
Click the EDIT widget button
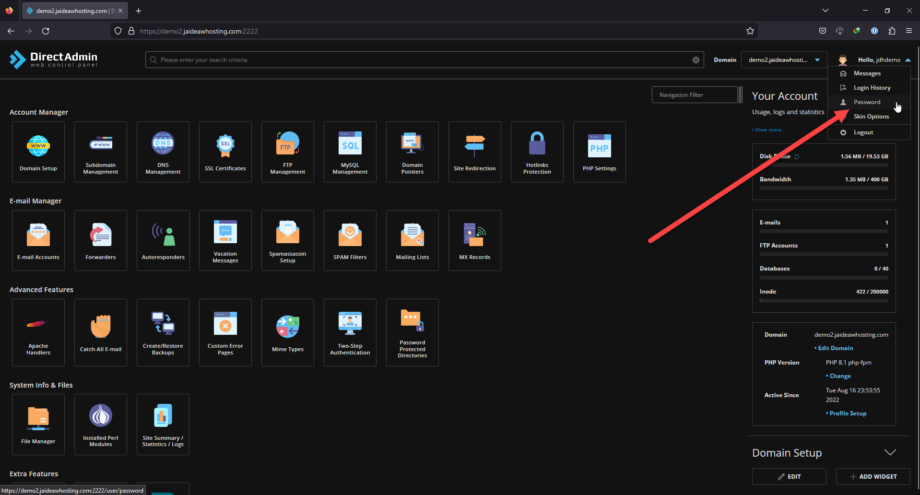click(789, 476)
